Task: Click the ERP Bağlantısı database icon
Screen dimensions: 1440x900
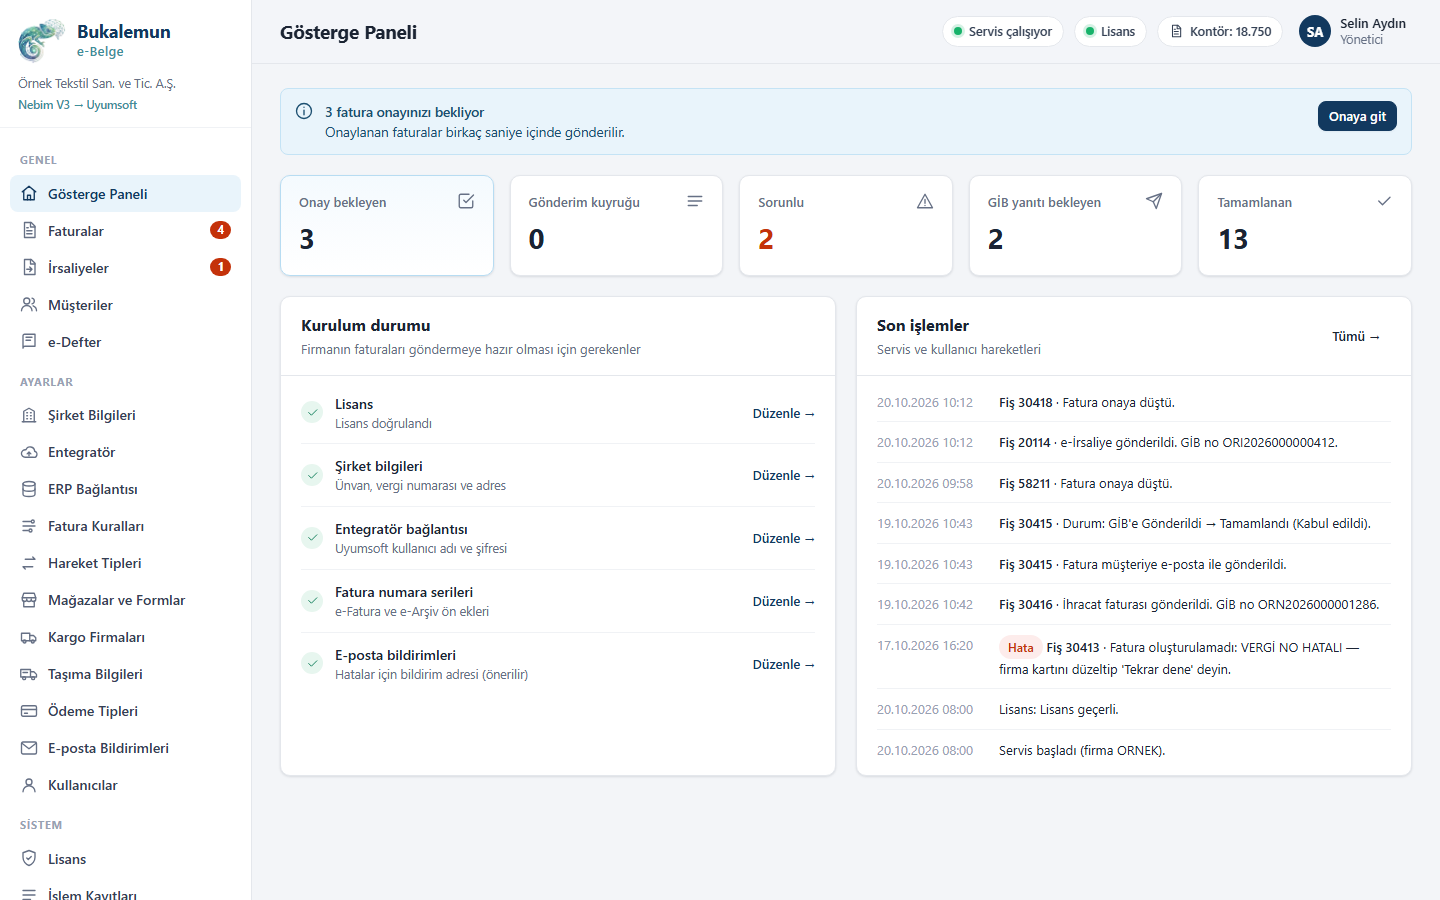Action: point(29,489)
